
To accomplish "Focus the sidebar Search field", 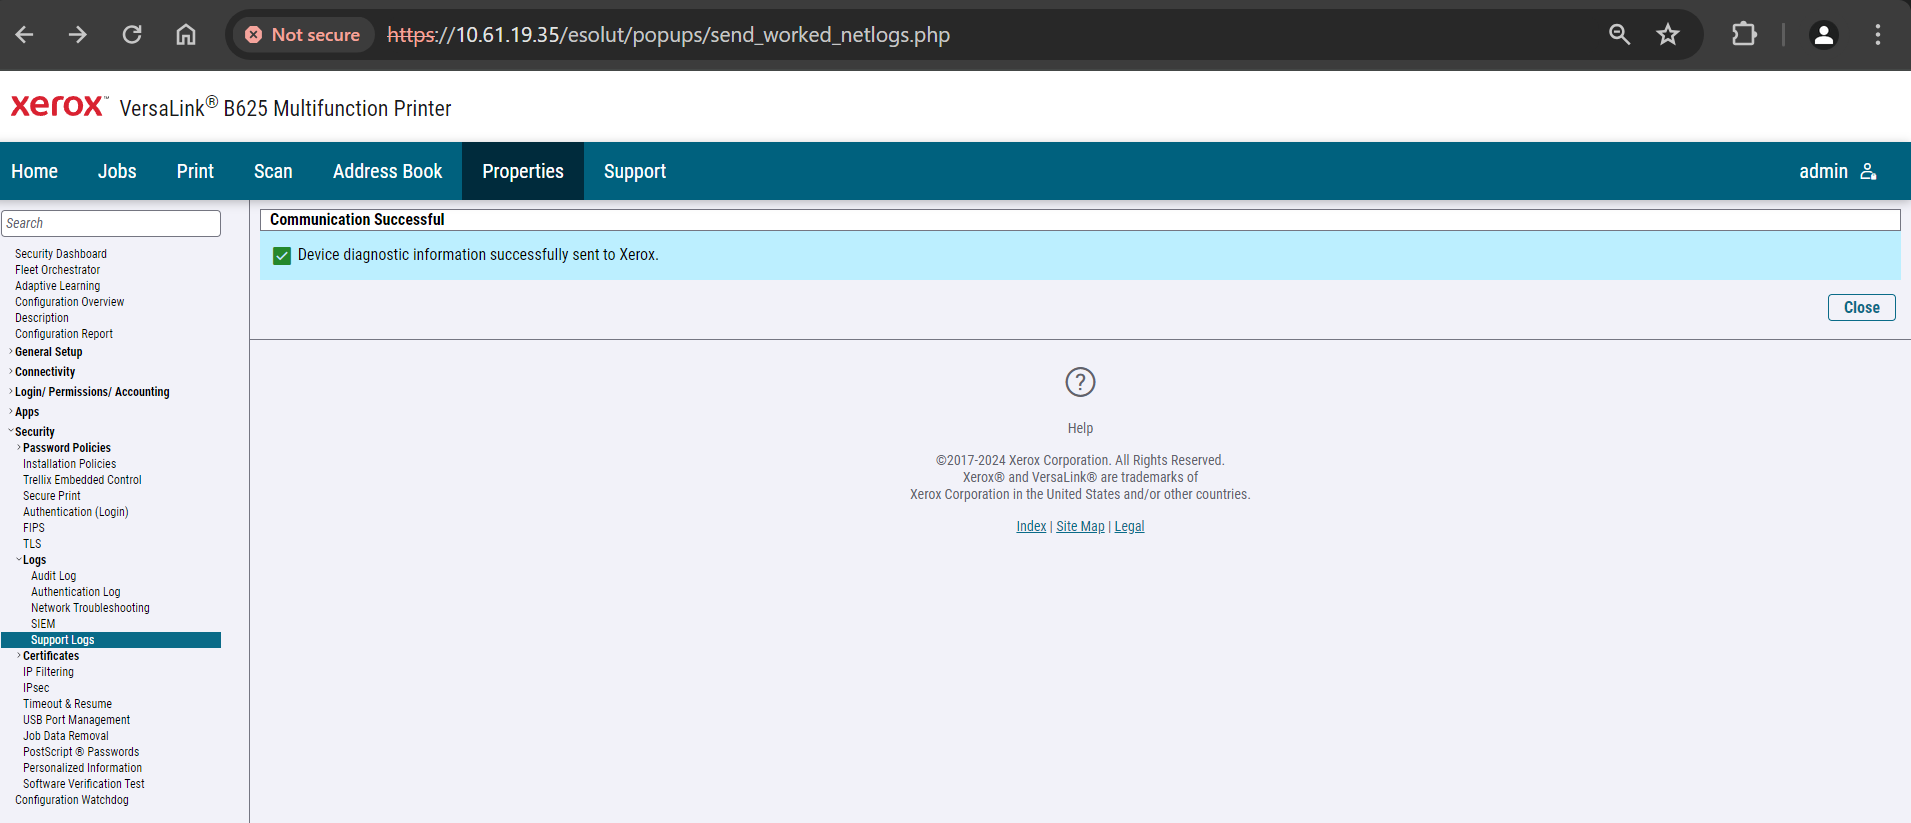I will 111,223.
